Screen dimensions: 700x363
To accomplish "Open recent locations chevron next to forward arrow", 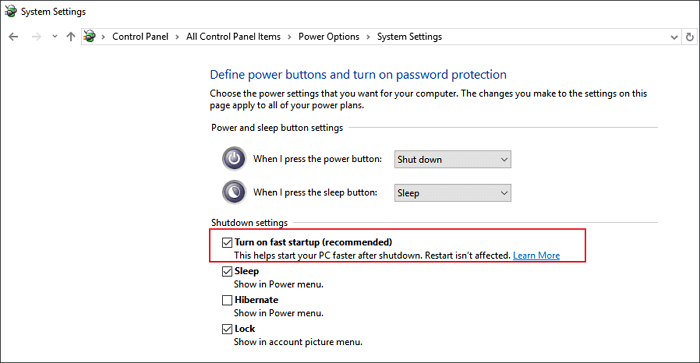I will pos(54,37).
